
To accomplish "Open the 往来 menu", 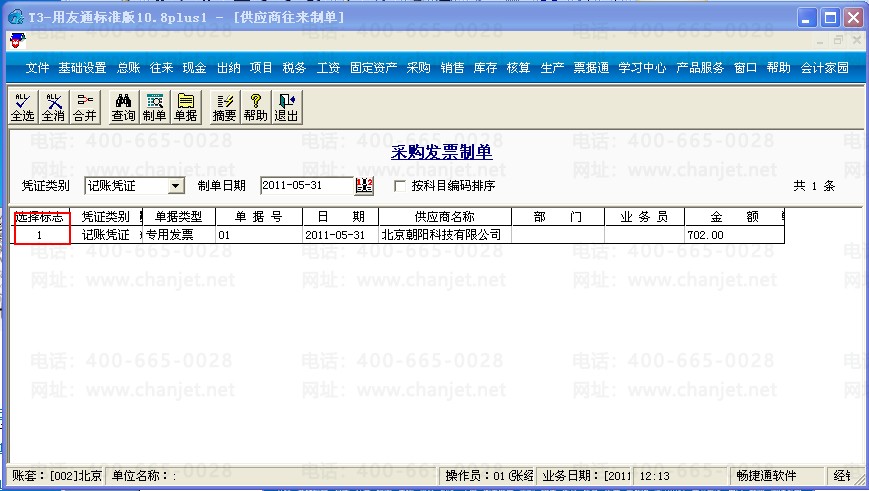I will 161,68.
